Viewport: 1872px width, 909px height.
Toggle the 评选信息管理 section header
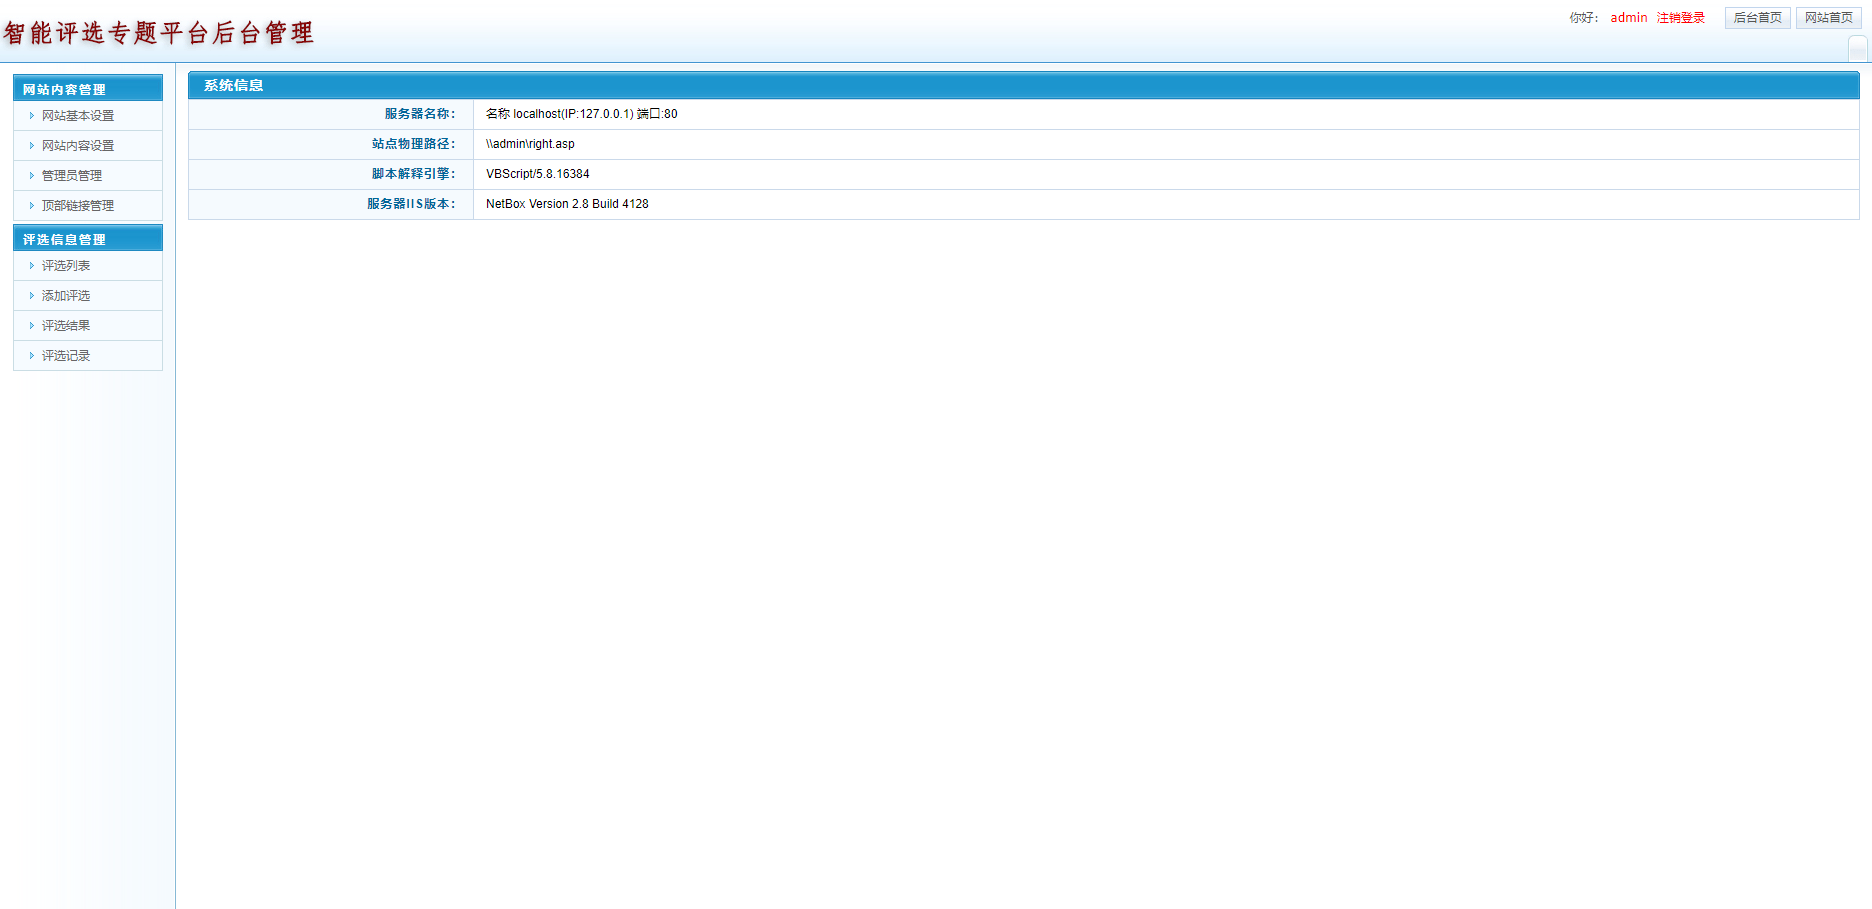click(88, 239)
